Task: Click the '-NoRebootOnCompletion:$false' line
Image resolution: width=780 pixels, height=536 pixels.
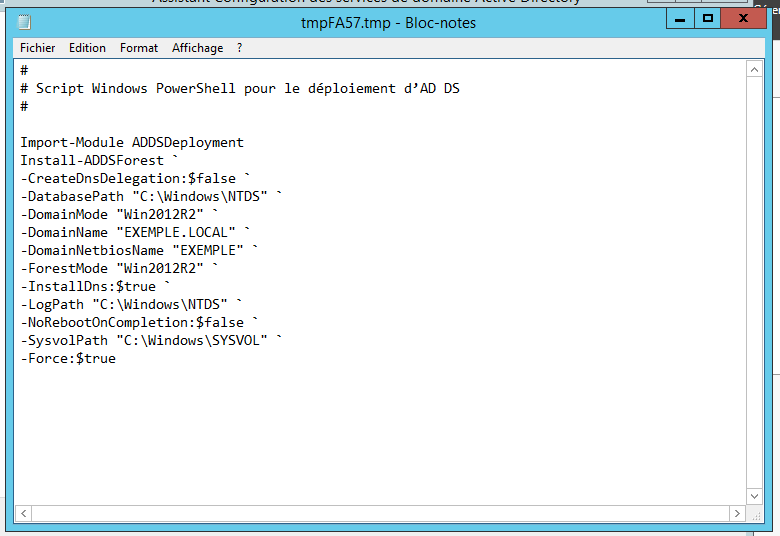Action: tap(139, 322)
